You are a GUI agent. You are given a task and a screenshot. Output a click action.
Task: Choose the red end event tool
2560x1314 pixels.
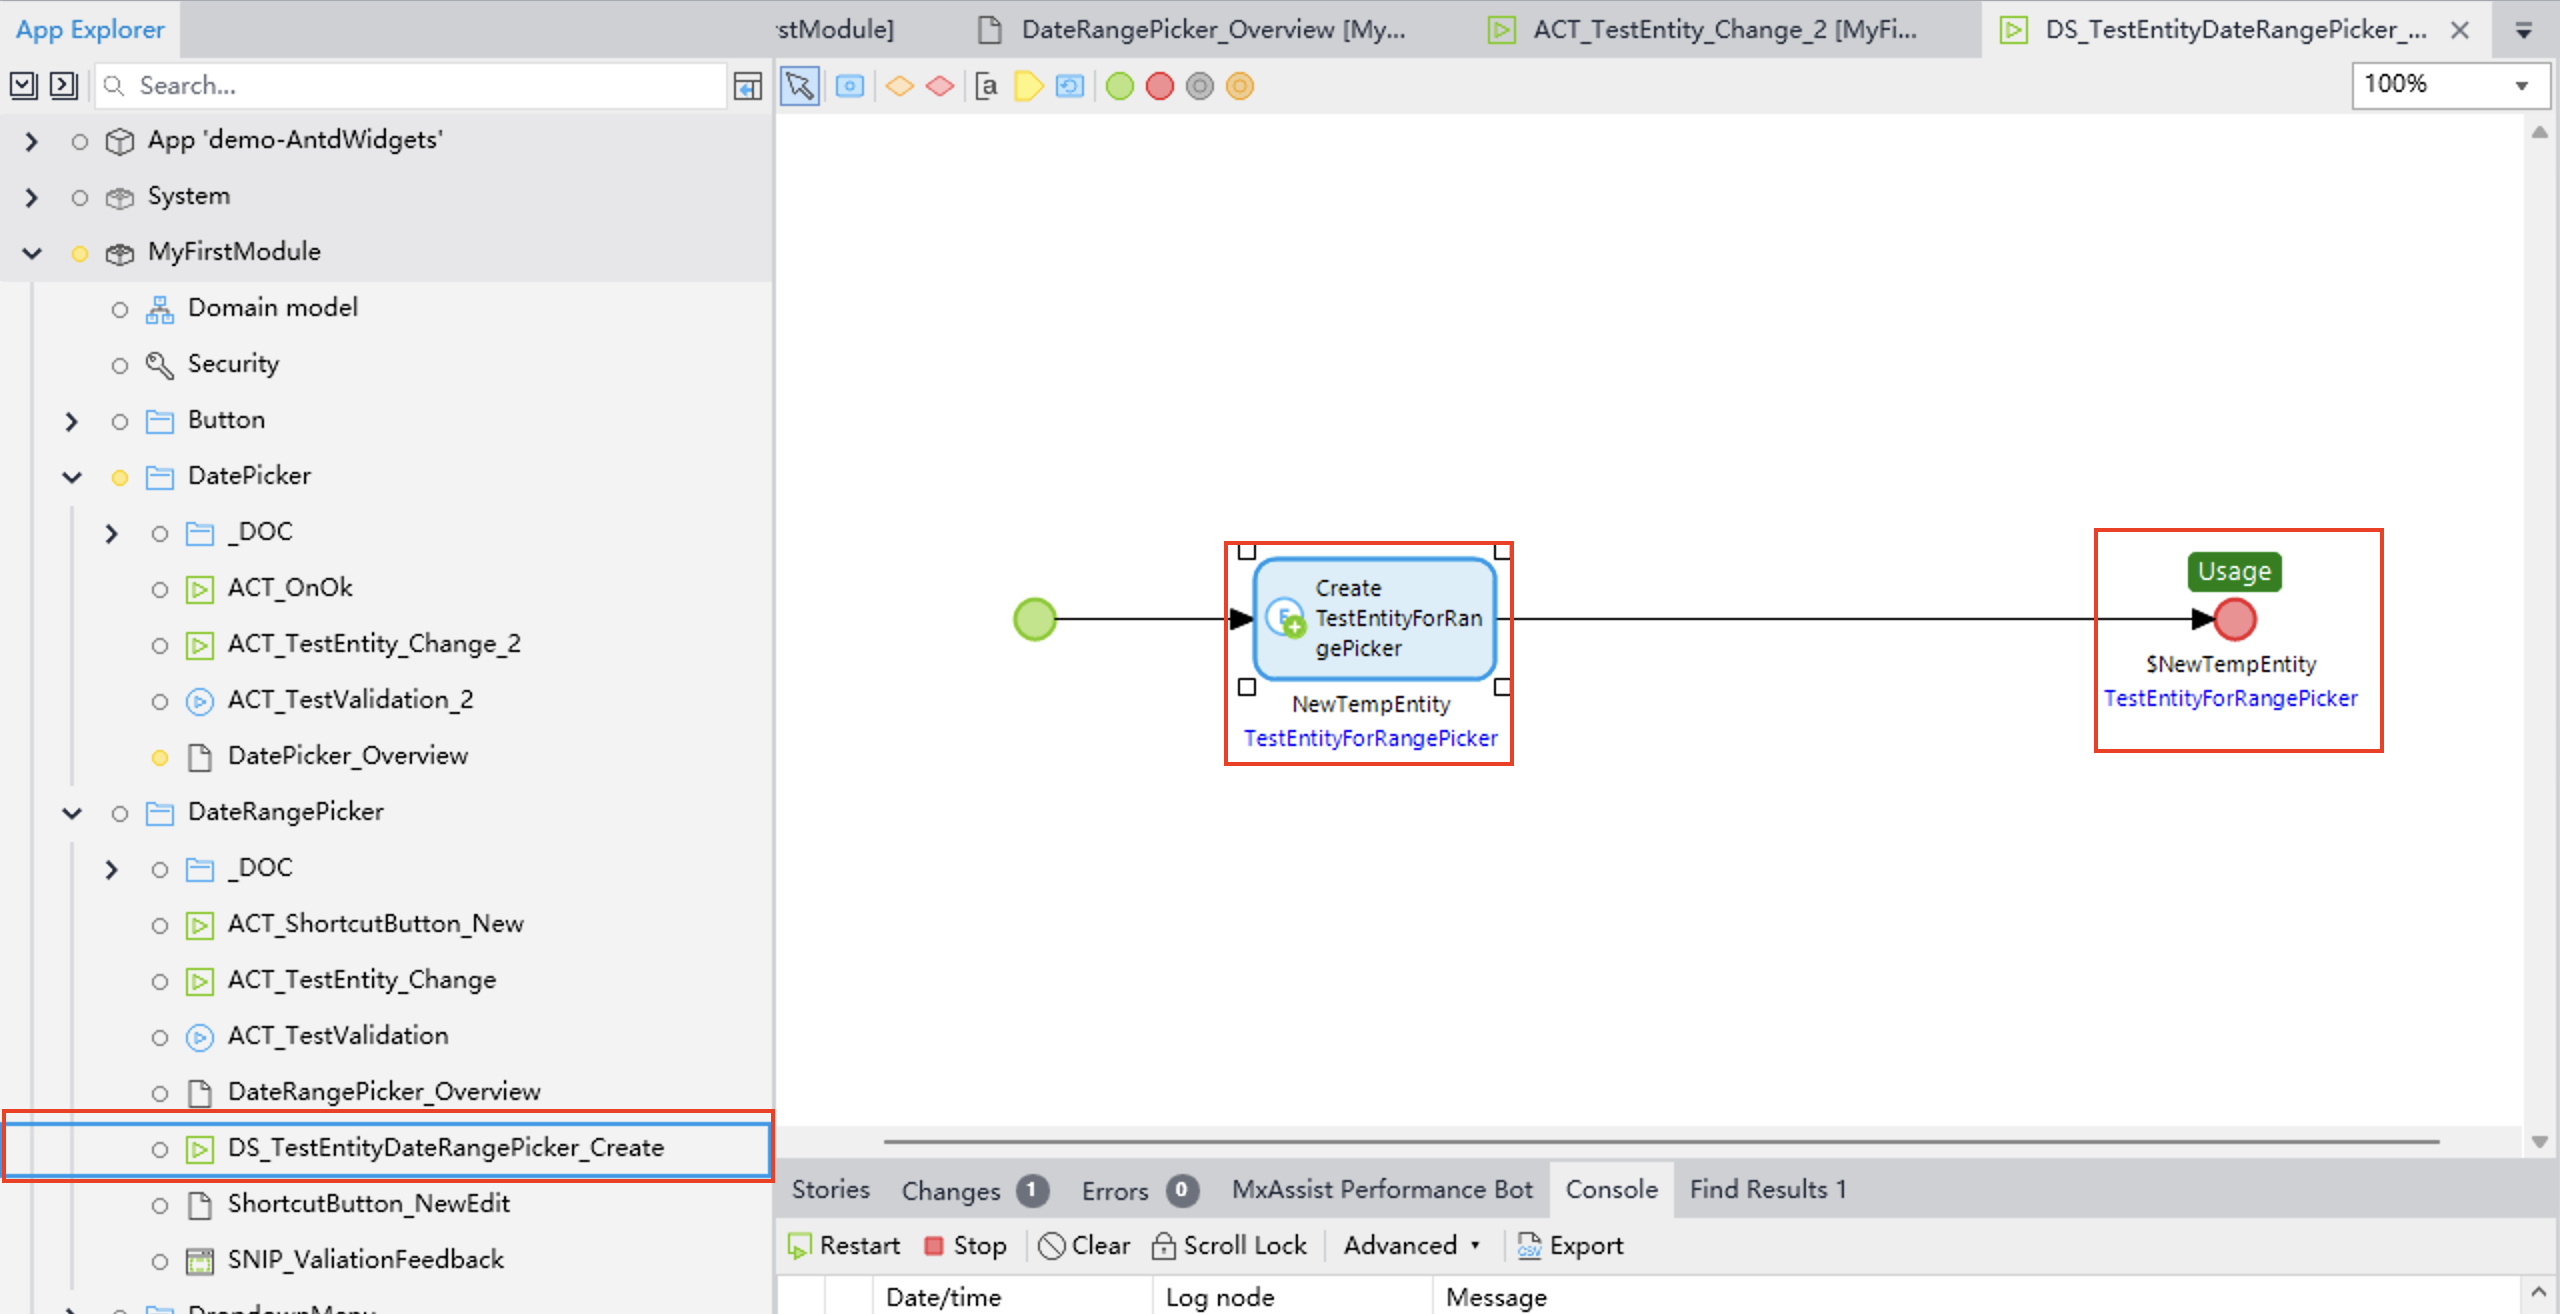1159,86
